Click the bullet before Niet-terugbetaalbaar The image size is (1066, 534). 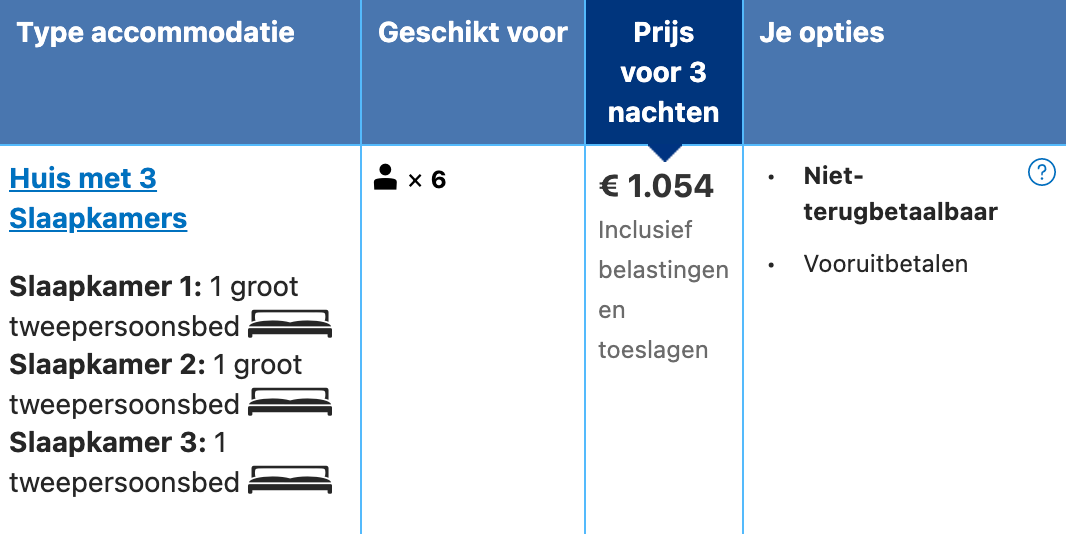click(771, 178)
